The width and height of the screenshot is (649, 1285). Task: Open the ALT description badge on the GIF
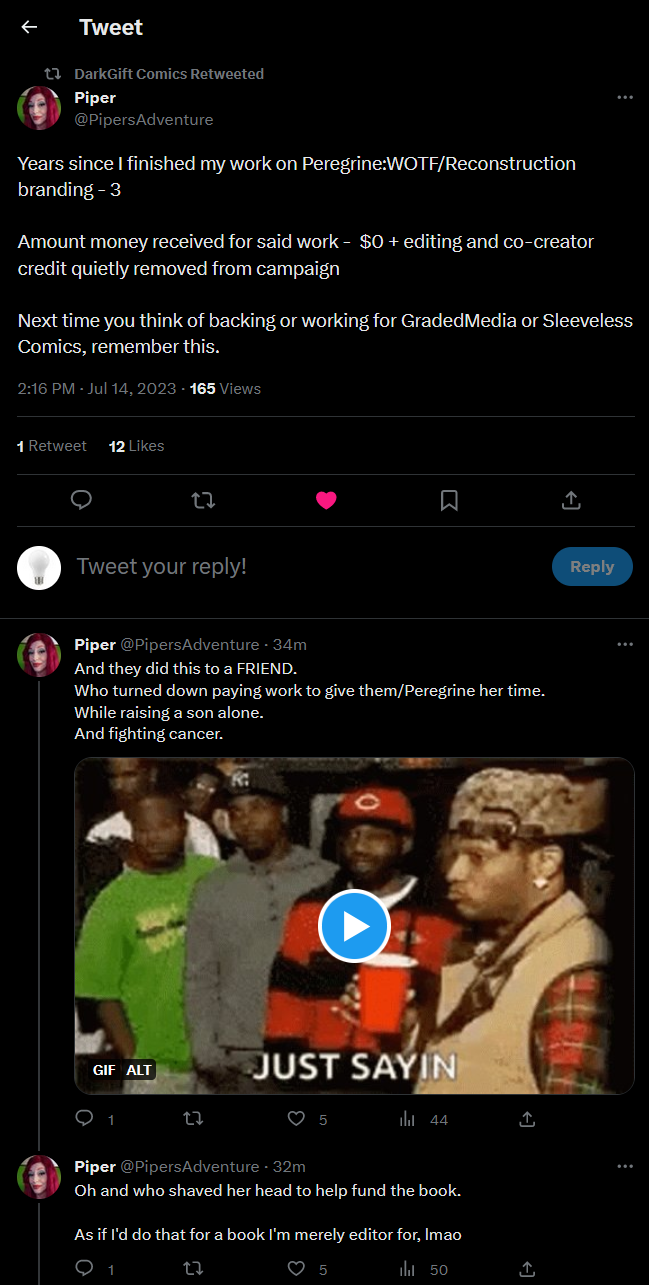139,1070
